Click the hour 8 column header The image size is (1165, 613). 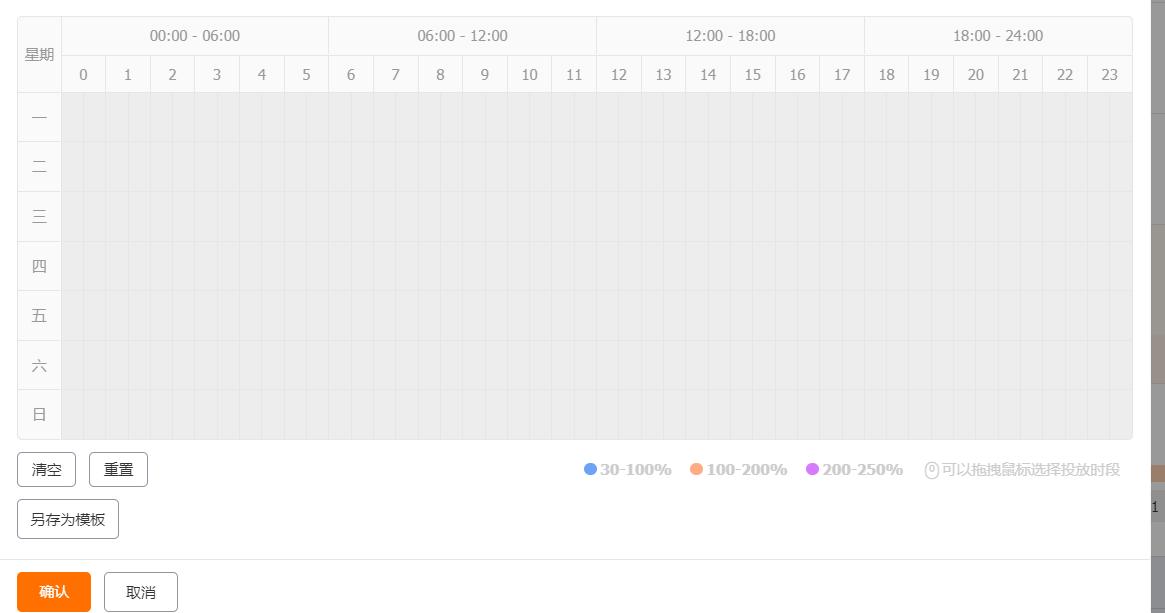440,74
